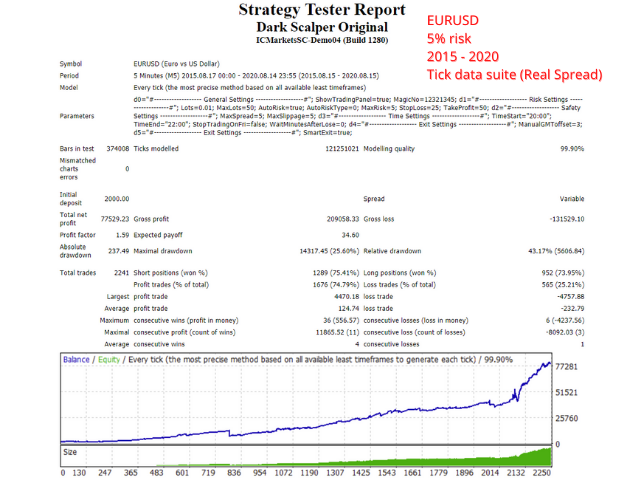Click the Size label in the lower chart
The image size is (640, 480).
coord(70,452)
